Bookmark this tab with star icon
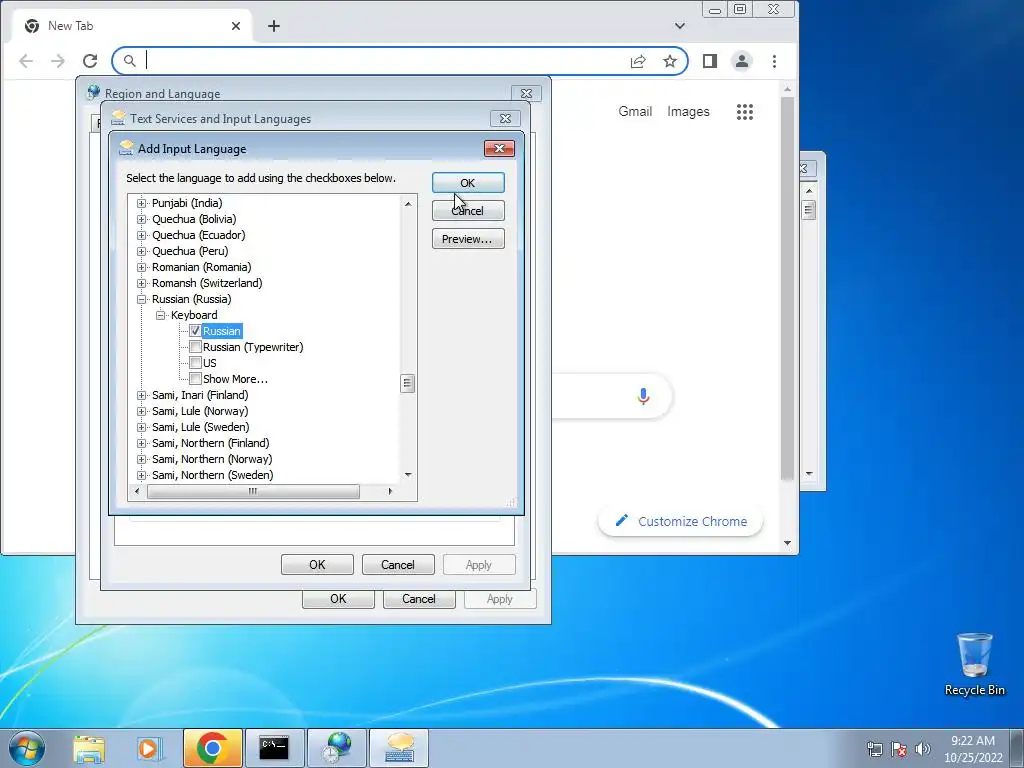Screen dimensions: 1024x768 click(x=670, y=61)
